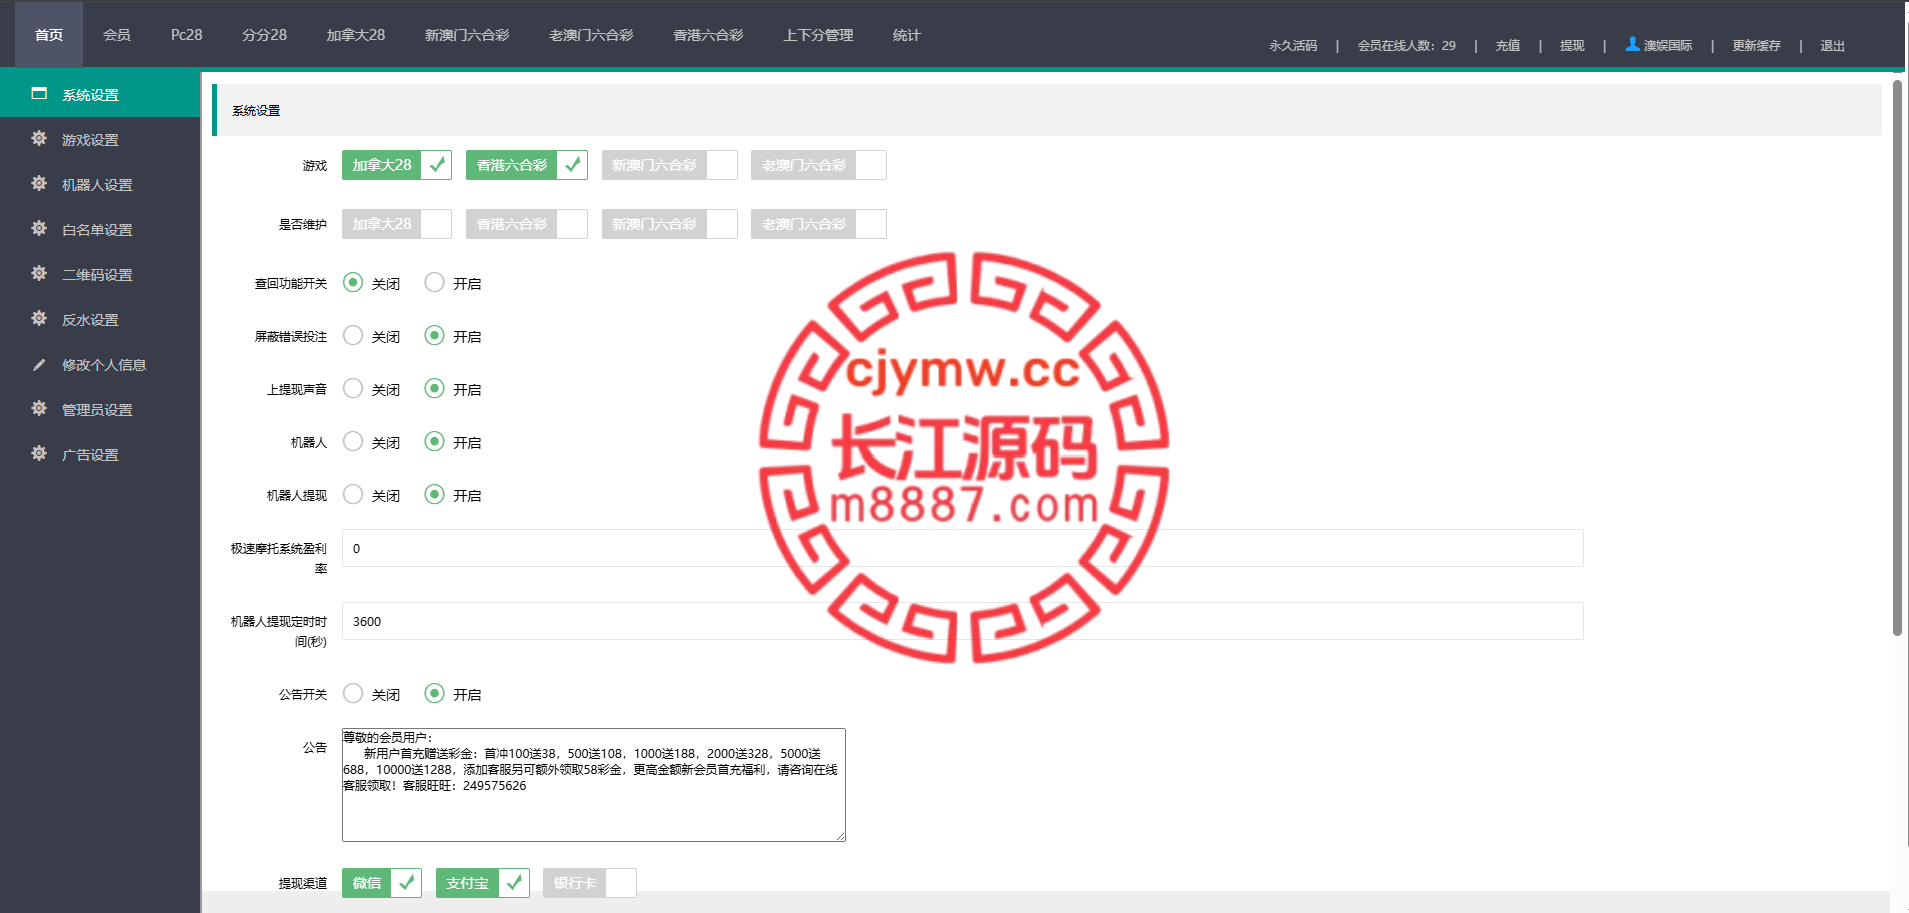The height and width of the screenshot is (913, 1909).
Task: Go to the 首页 tab
Action: (x=49, y=35)
